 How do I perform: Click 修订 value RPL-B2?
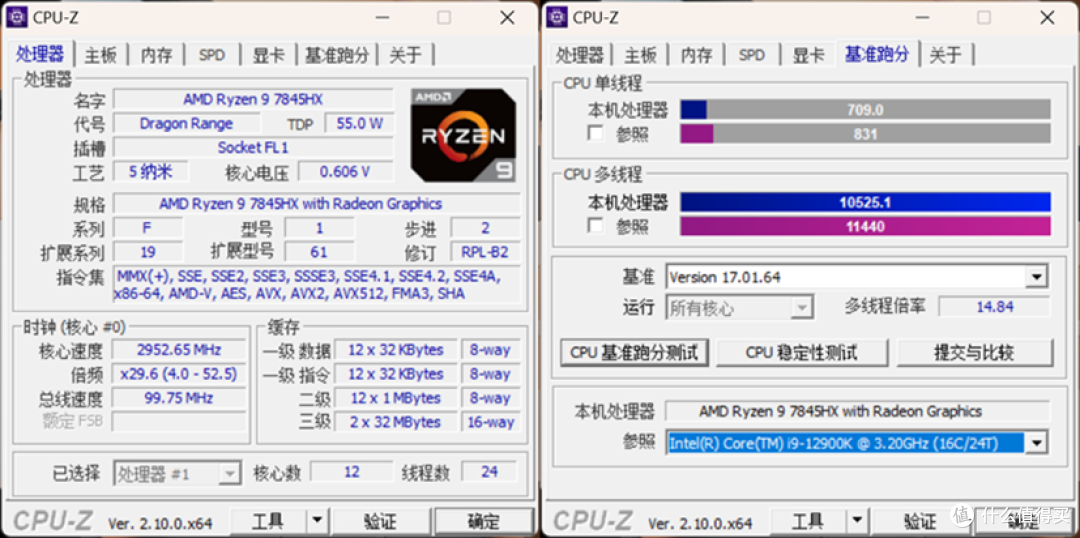(x=485, y=252)
